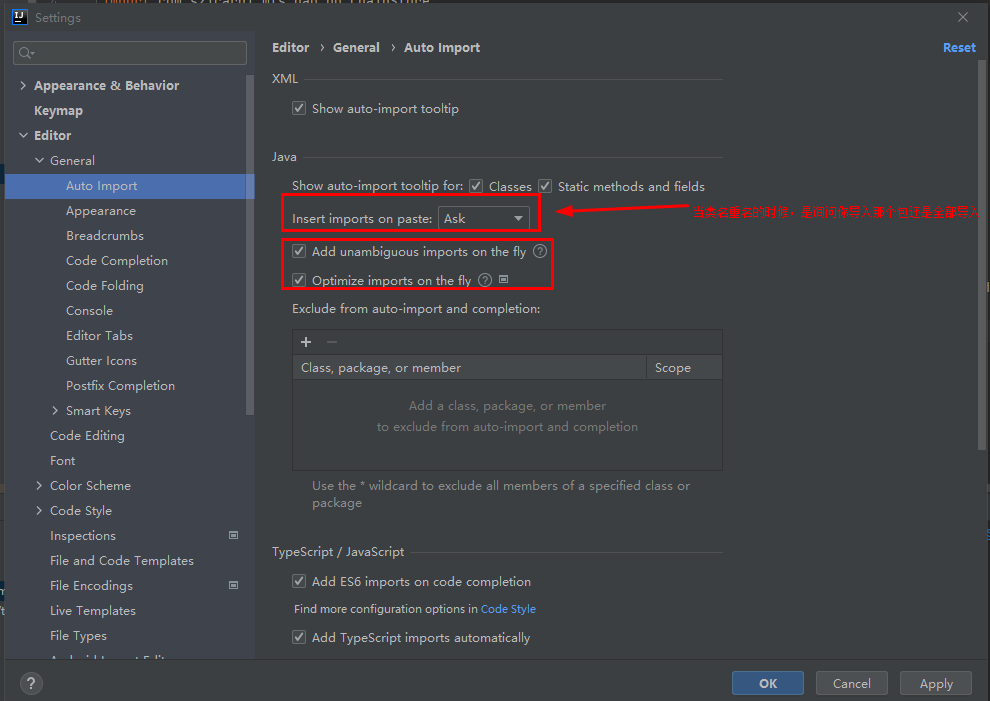Open the "Code Style" link under TypeScript options
This screenshot has width=990, height=701.
point(508,608)
